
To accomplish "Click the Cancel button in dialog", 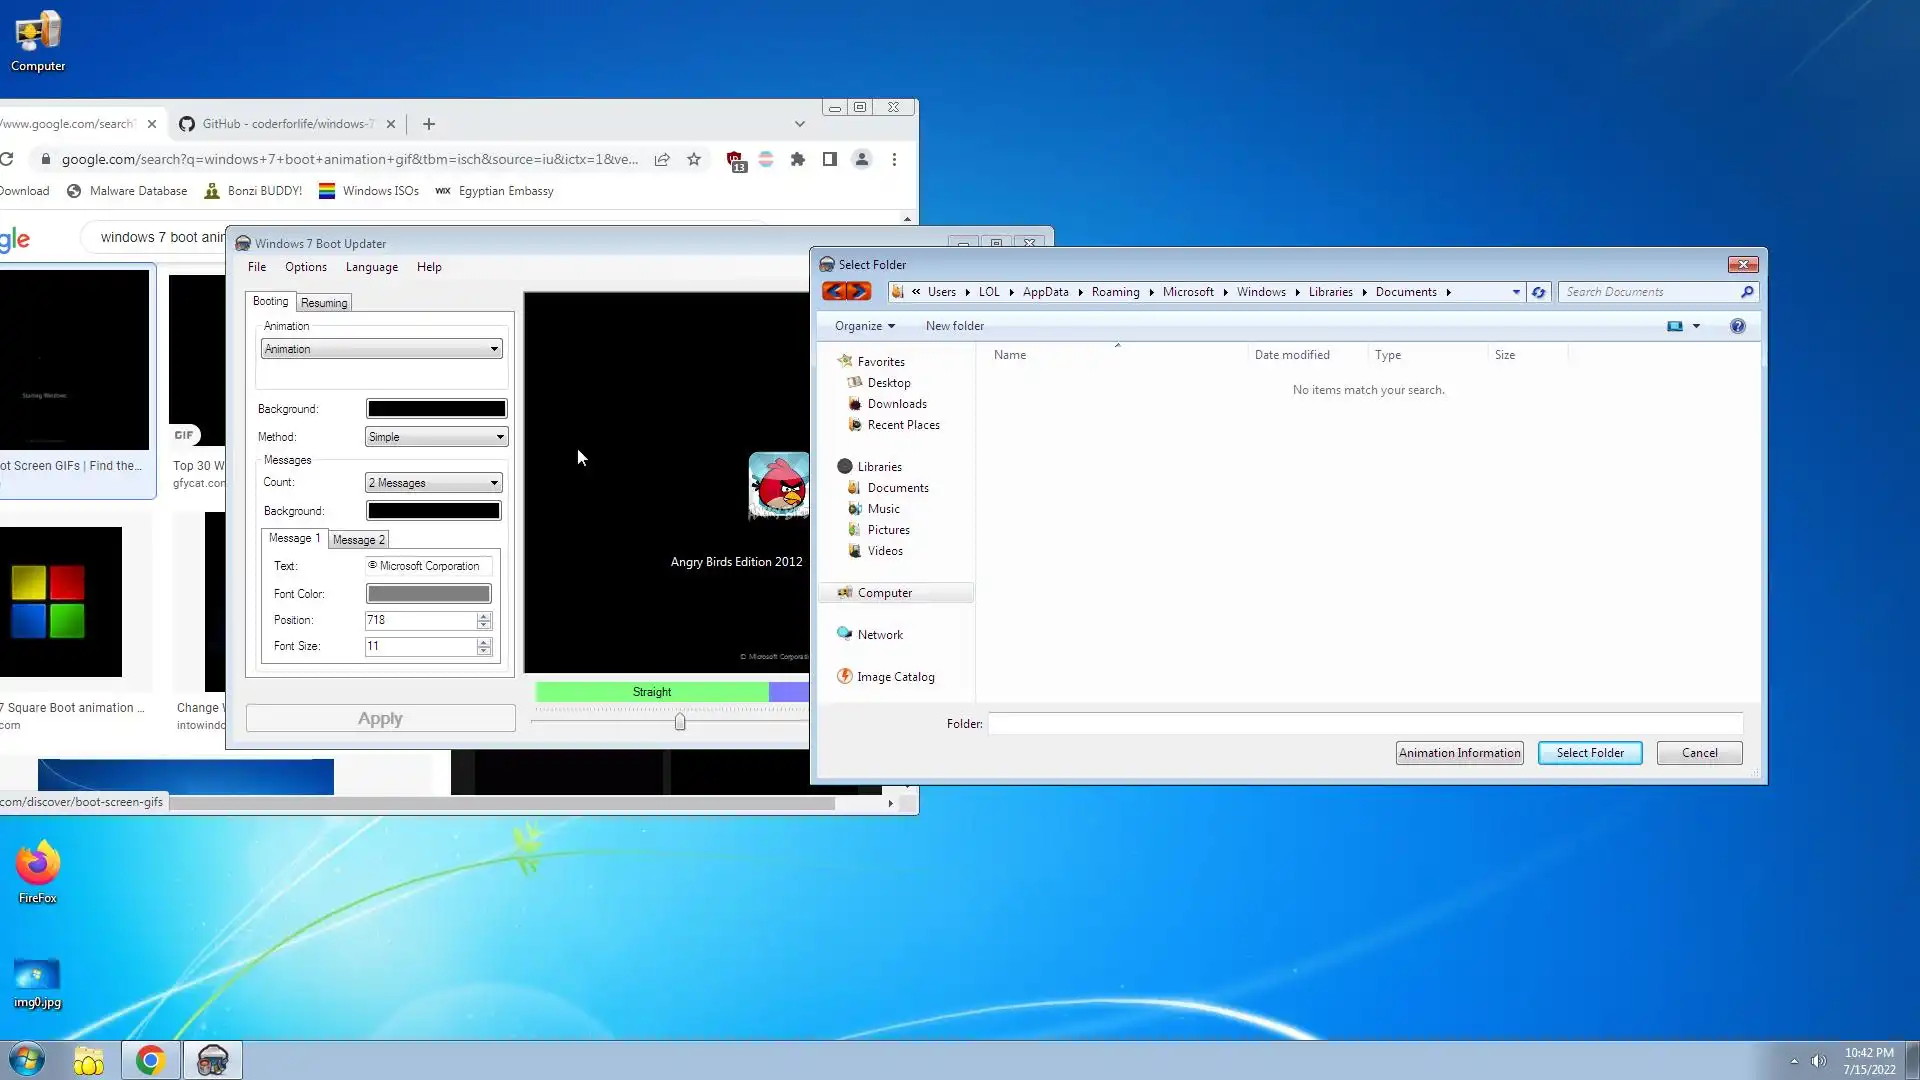I will coord(1699,753).
